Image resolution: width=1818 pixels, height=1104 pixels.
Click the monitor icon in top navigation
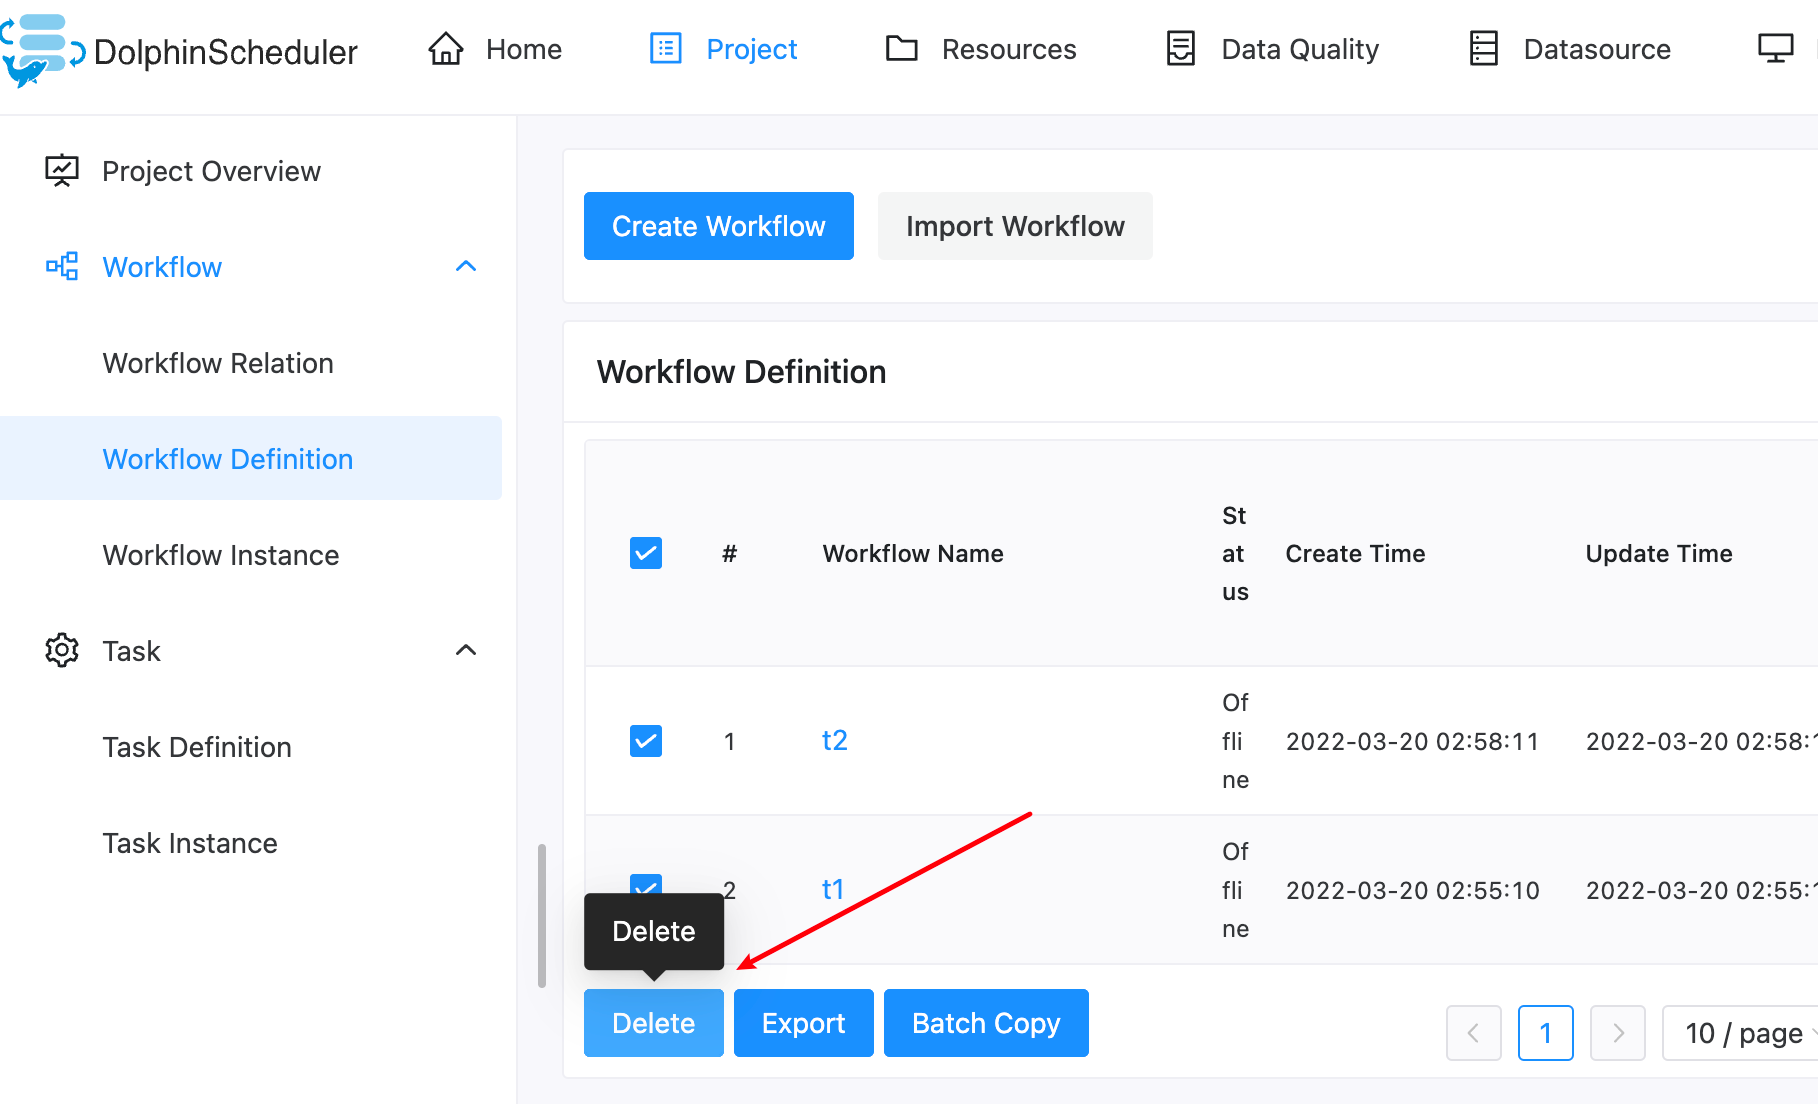(1775, 49)
